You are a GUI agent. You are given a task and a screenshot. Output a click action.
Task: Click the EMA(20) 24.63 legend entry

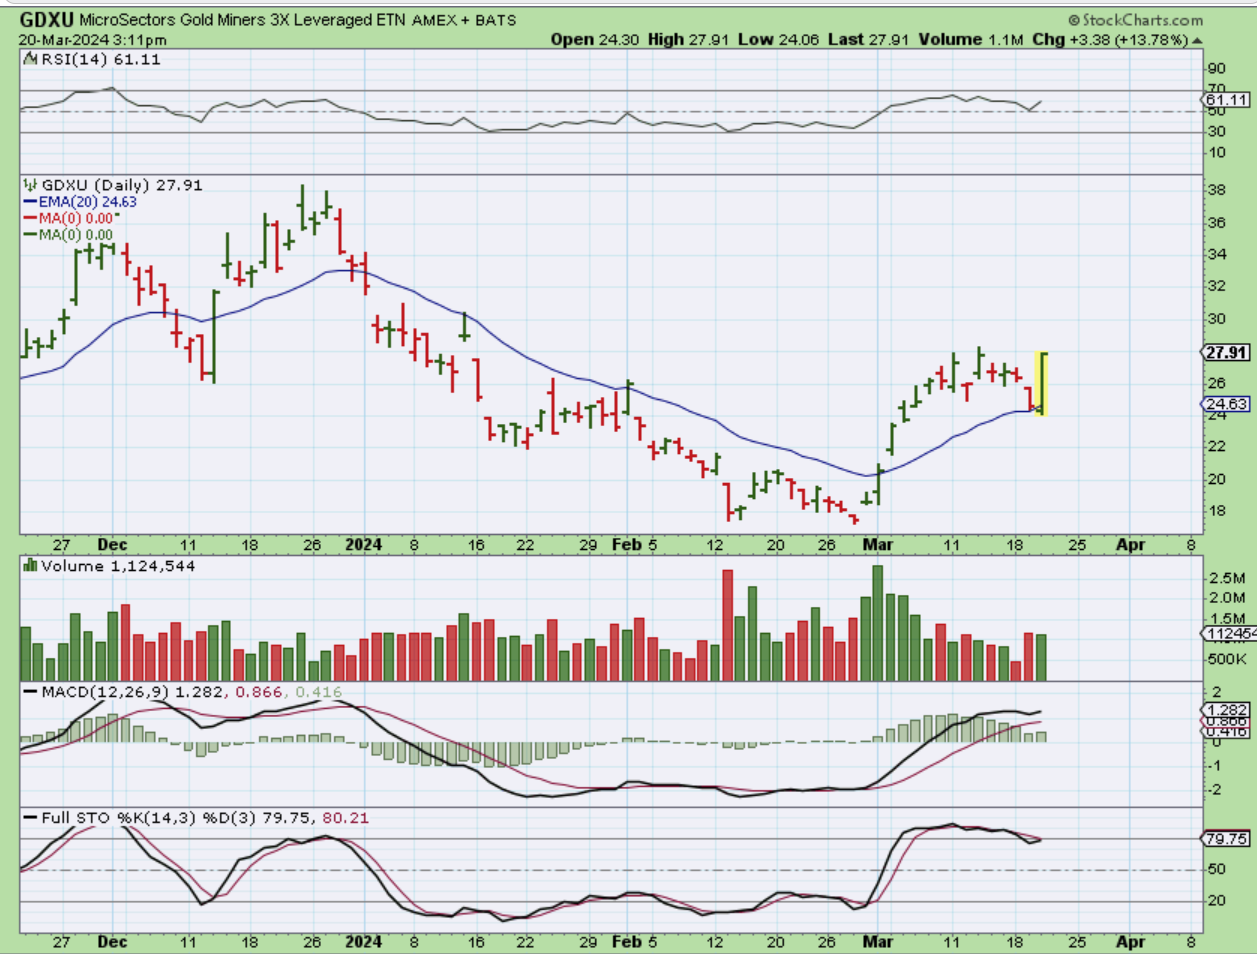click(x=80, y=201)
